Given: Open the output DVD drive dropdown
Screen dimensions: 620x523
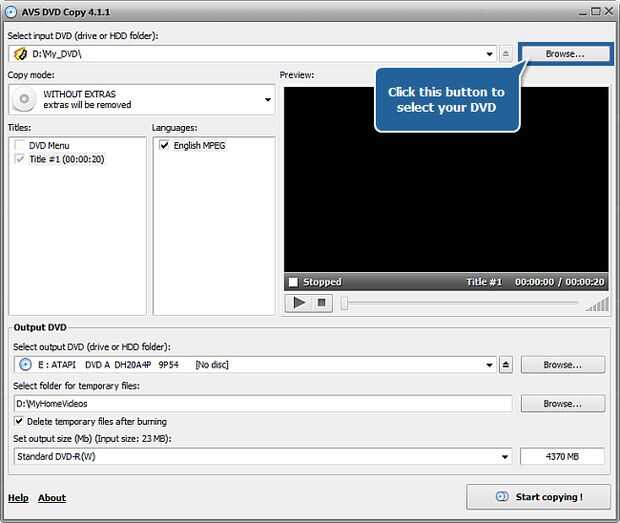Looking at the screenshot, I should pyautogui.click(x=490, y=364).
